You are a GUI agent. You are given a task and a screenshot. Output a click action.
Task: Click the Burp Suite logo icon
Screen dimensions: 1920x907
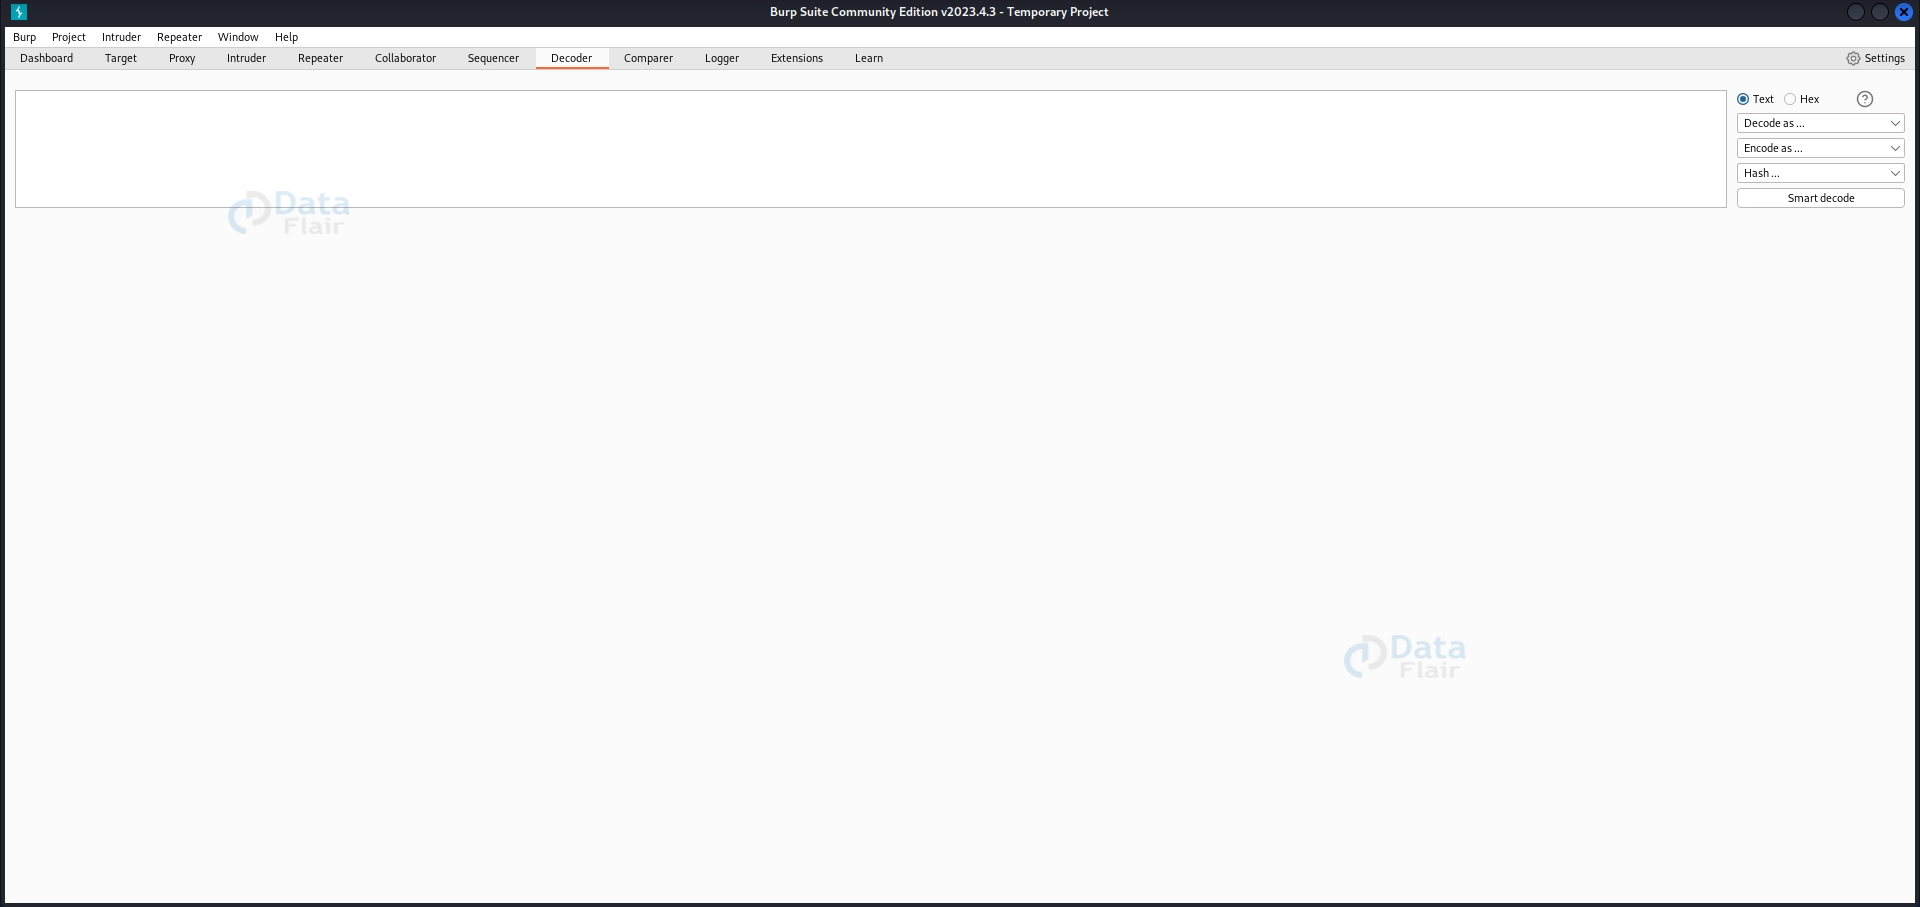point(18,12)
